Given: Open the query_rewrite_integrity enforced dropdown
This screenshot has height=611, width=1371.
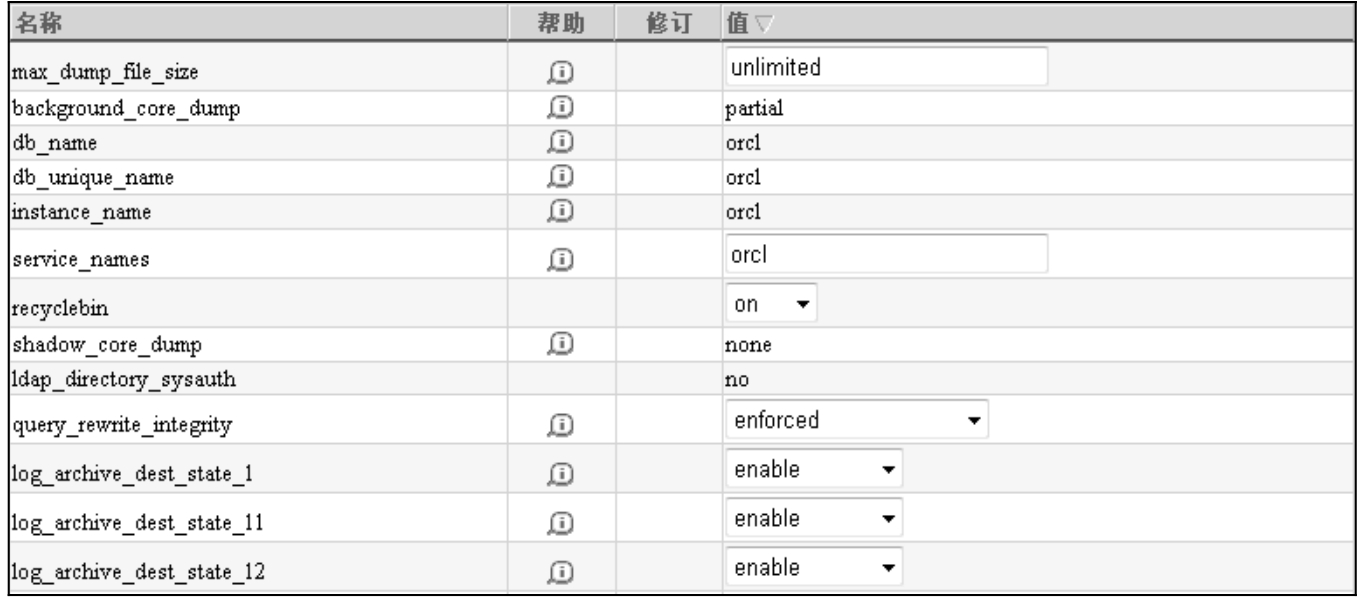Looking at the screenshot, I should [x=856, y=420].
